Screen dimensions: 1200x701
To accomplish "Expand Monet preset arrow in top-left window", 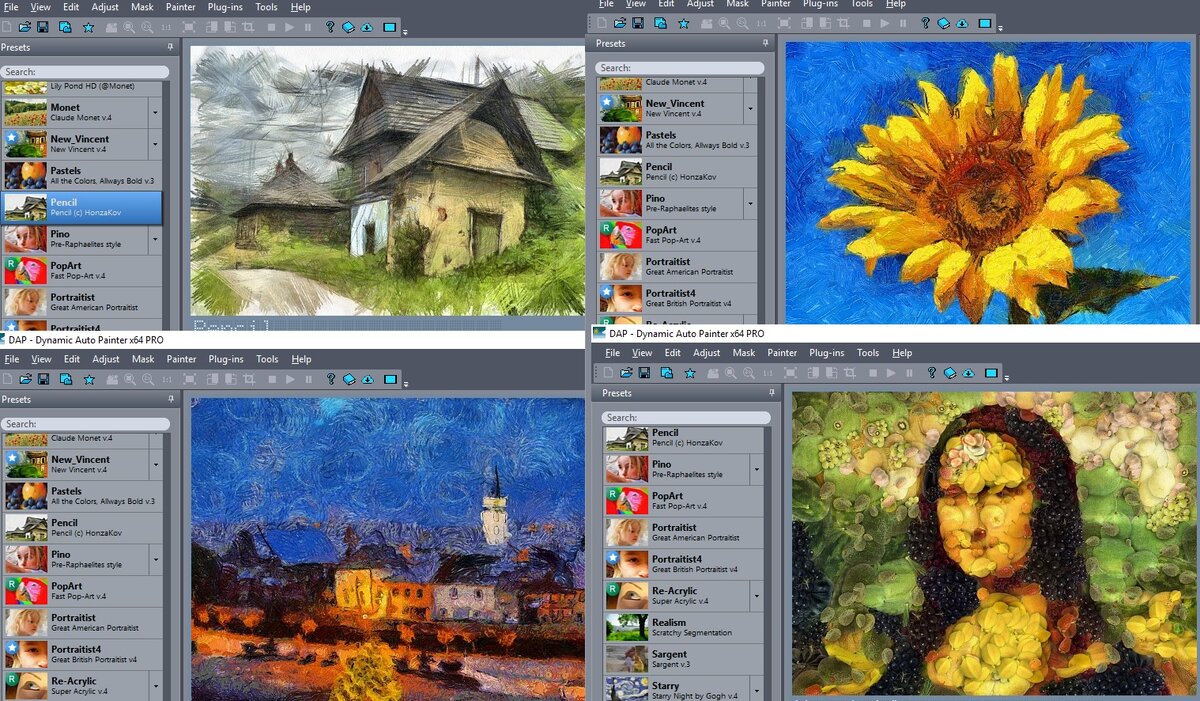I will click(155, 113).
